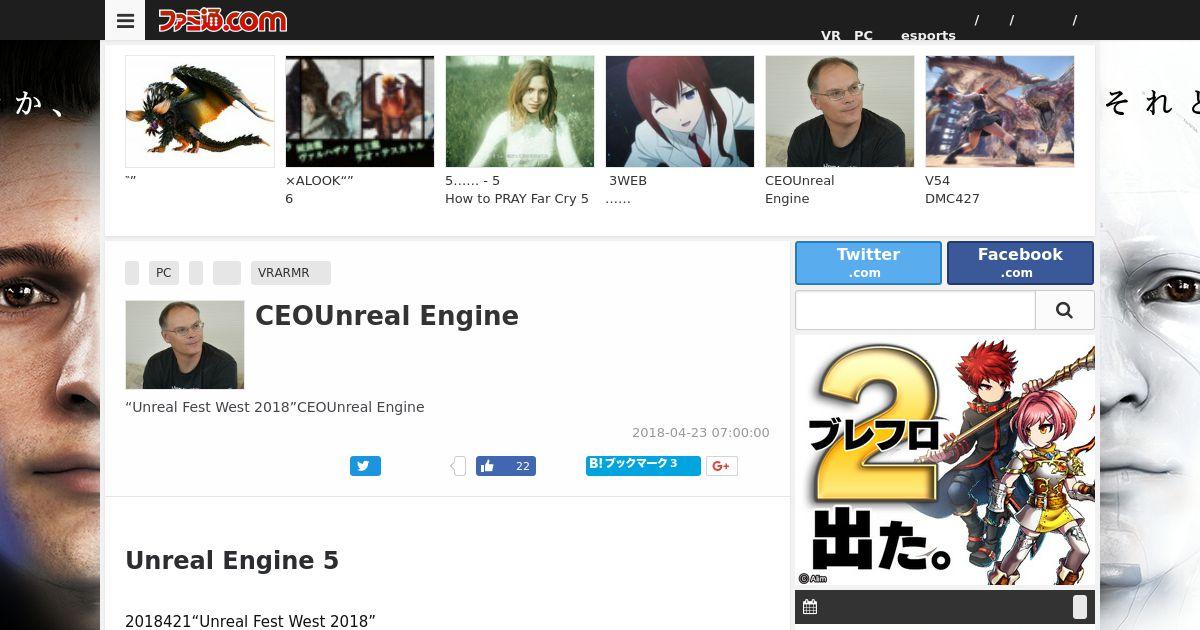Screen dimensions: 1200x630
Task: Open the V54 DMC427 monster thumbnail
Action: tap(1000, 111)
